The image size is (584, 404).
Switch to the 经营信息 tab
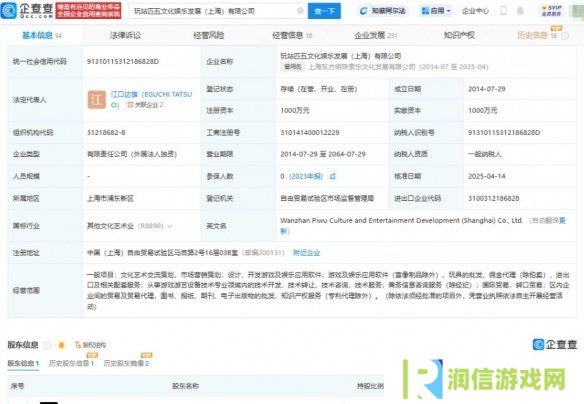(x=292, y=35)
